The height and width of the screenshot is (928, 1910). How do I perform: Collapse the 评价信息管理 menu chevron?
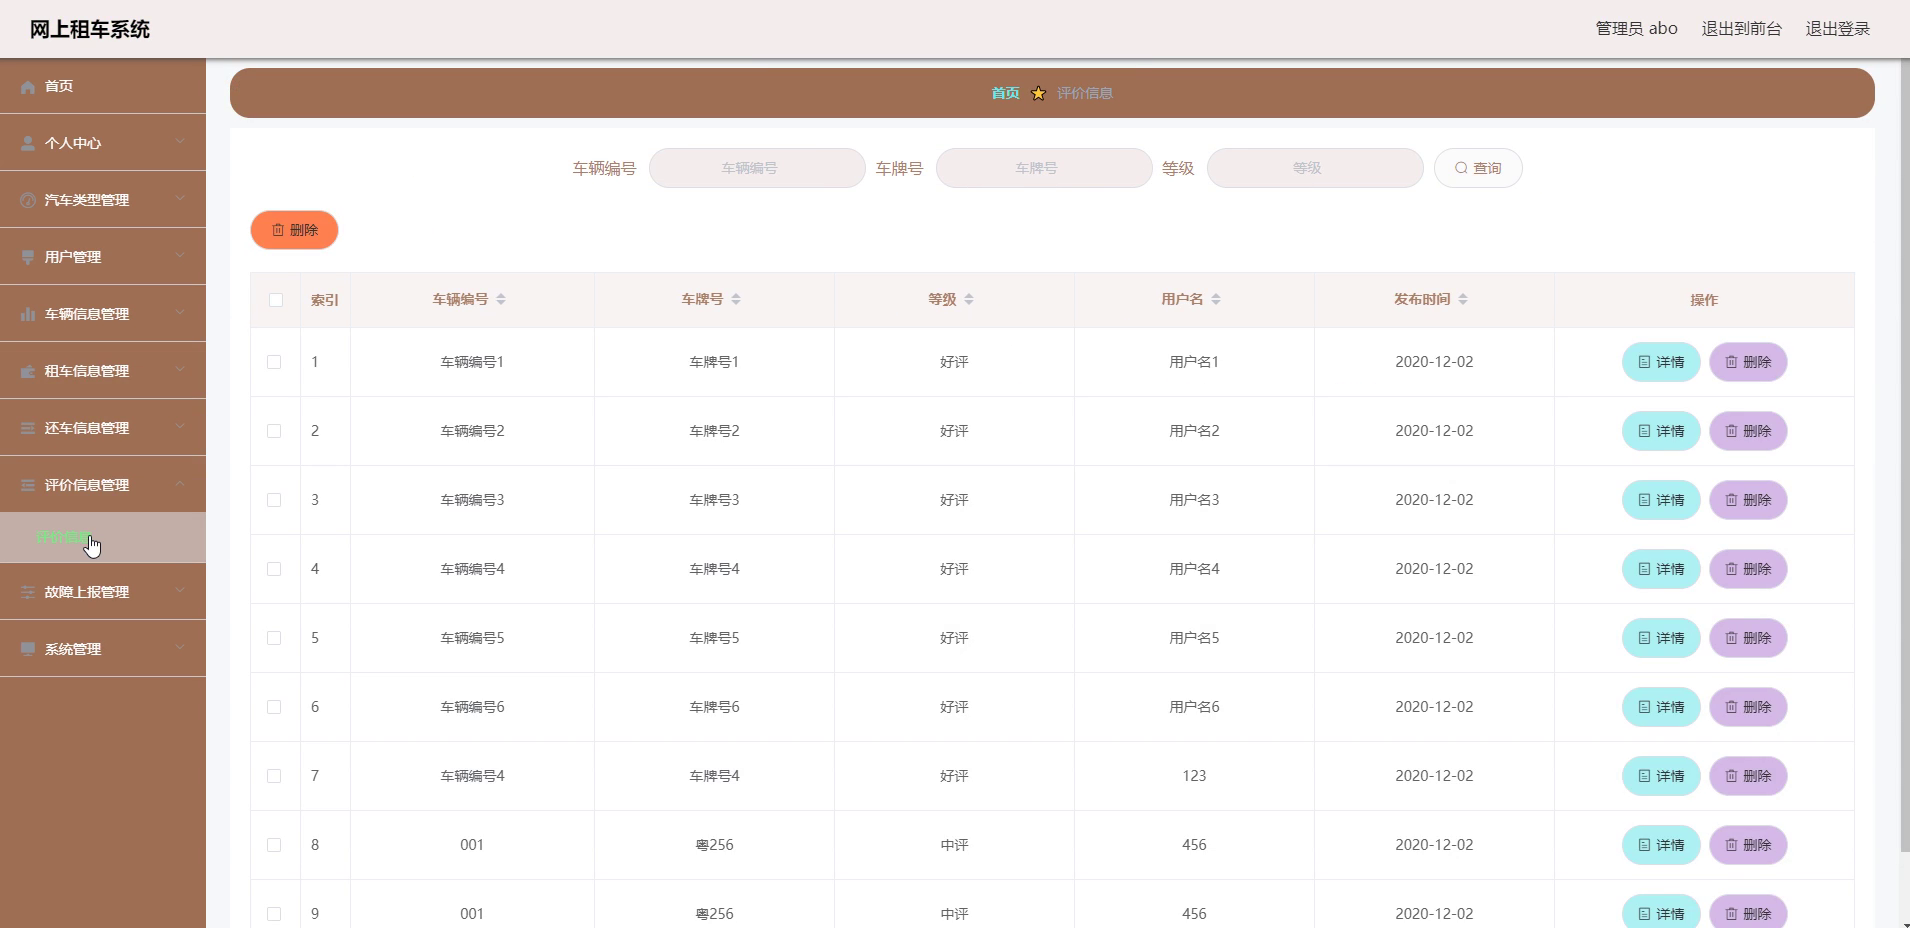click(180, 484)
